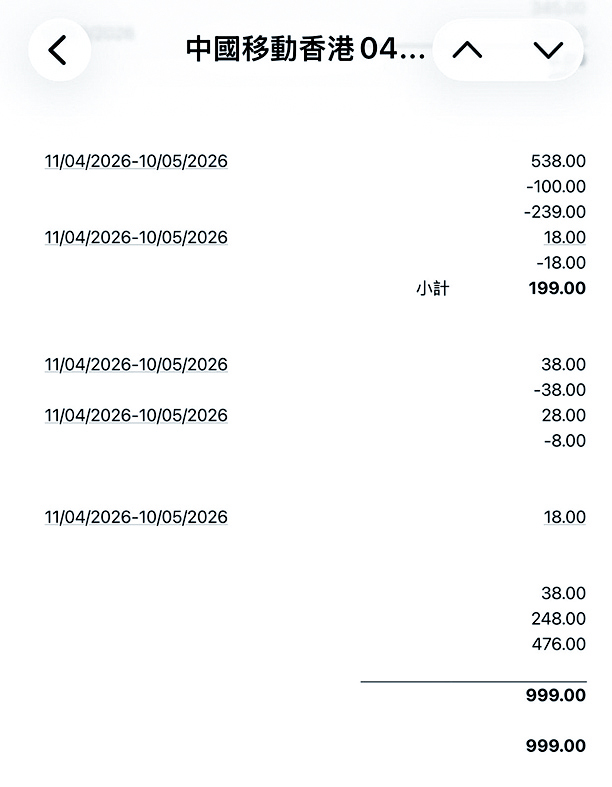Go to next bill with down chevron
Viewport: 612px width, 787px height.
pyautogui.click(x=548, y=50)
